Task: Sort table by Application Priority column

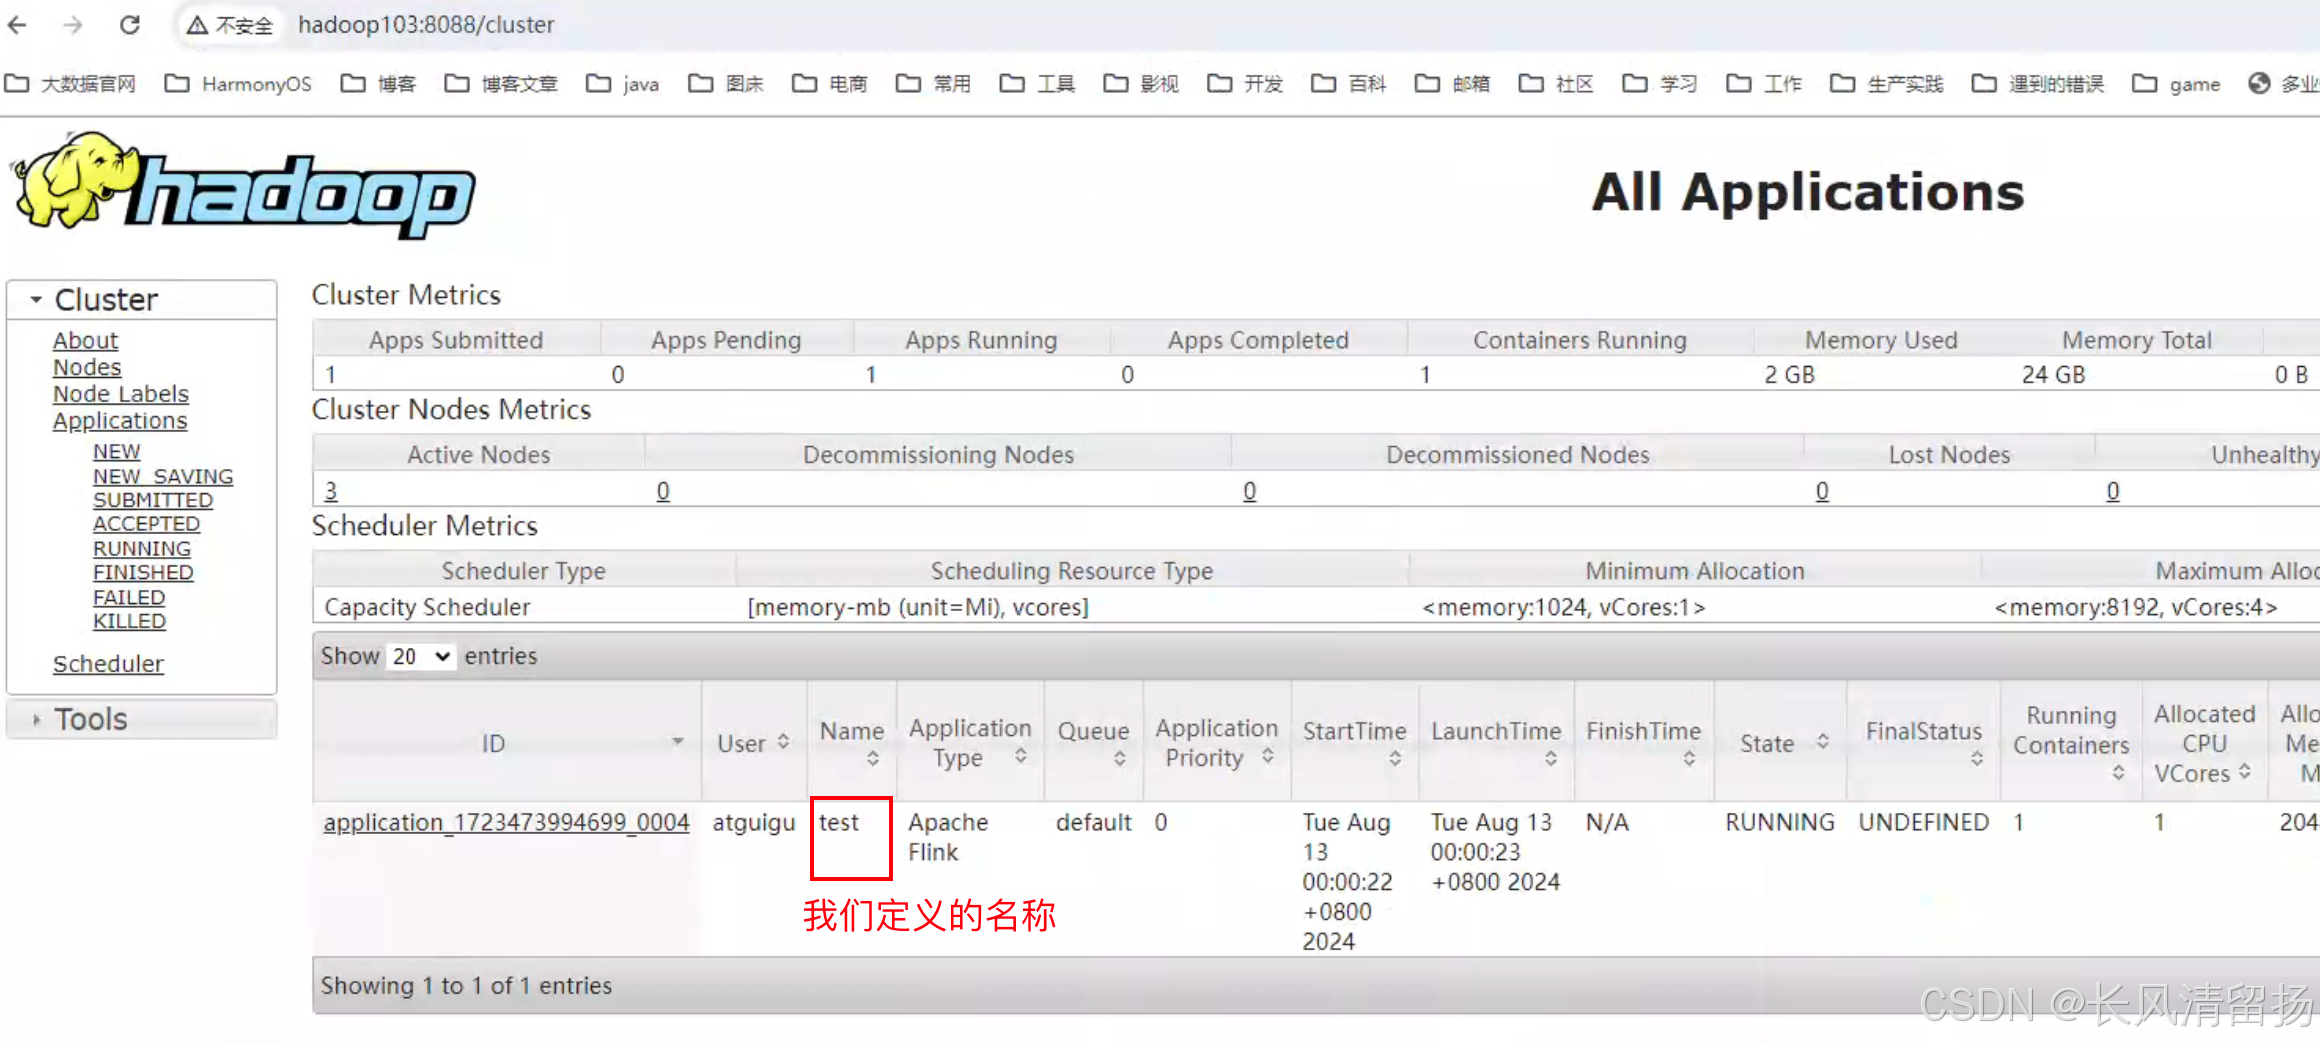Action: point(1217,743)
